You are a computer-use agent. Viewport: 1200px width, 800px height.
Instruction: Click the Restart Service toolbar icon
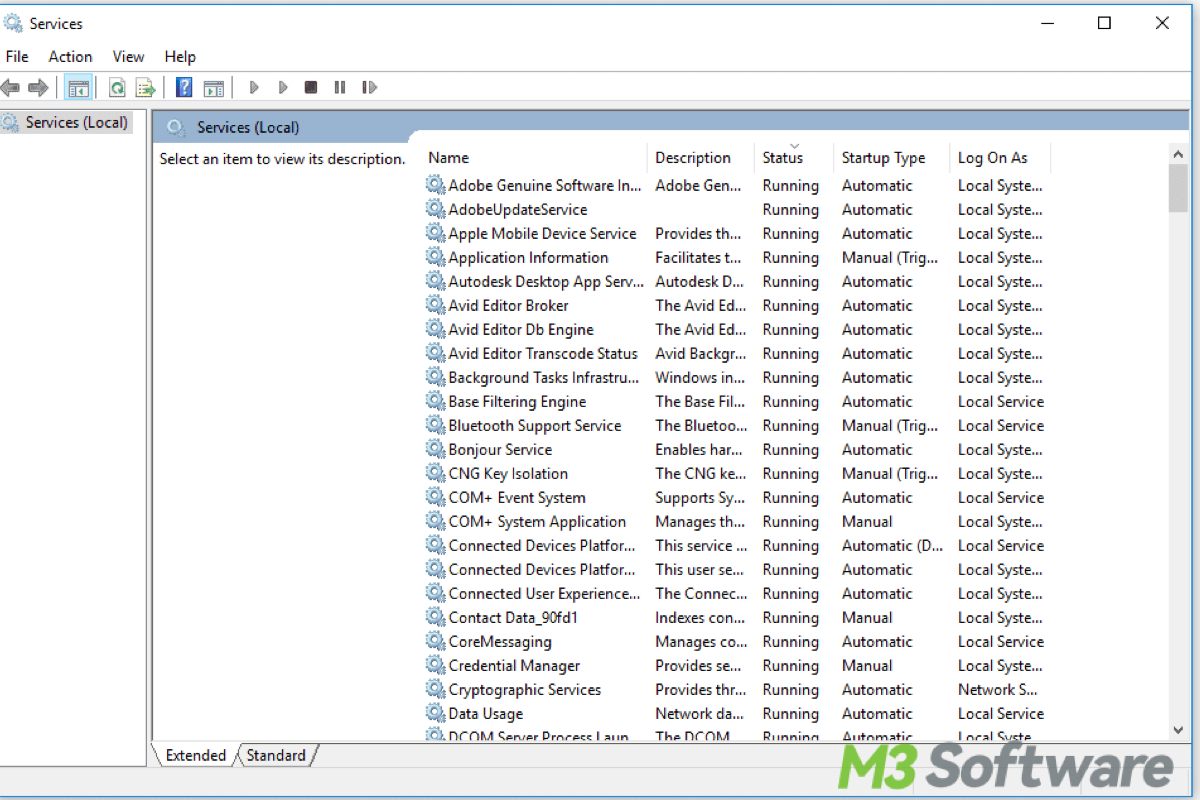(370, 88)
